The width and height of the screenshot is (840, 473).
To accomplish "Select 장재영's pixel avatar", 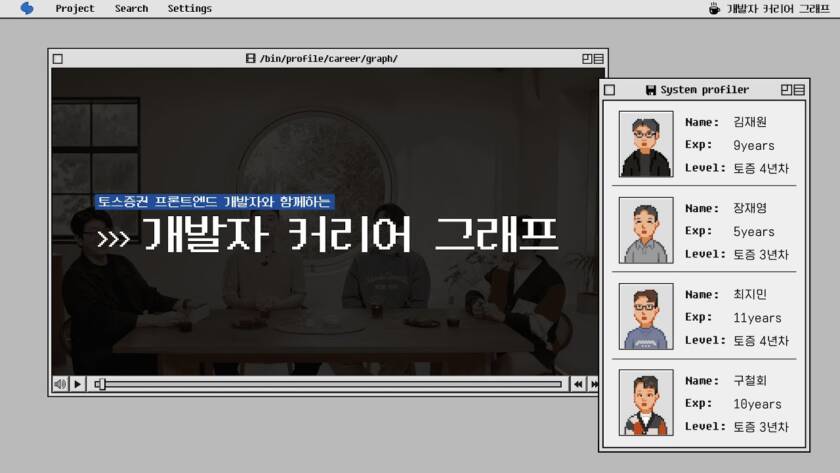I will (x=646, y=230).
